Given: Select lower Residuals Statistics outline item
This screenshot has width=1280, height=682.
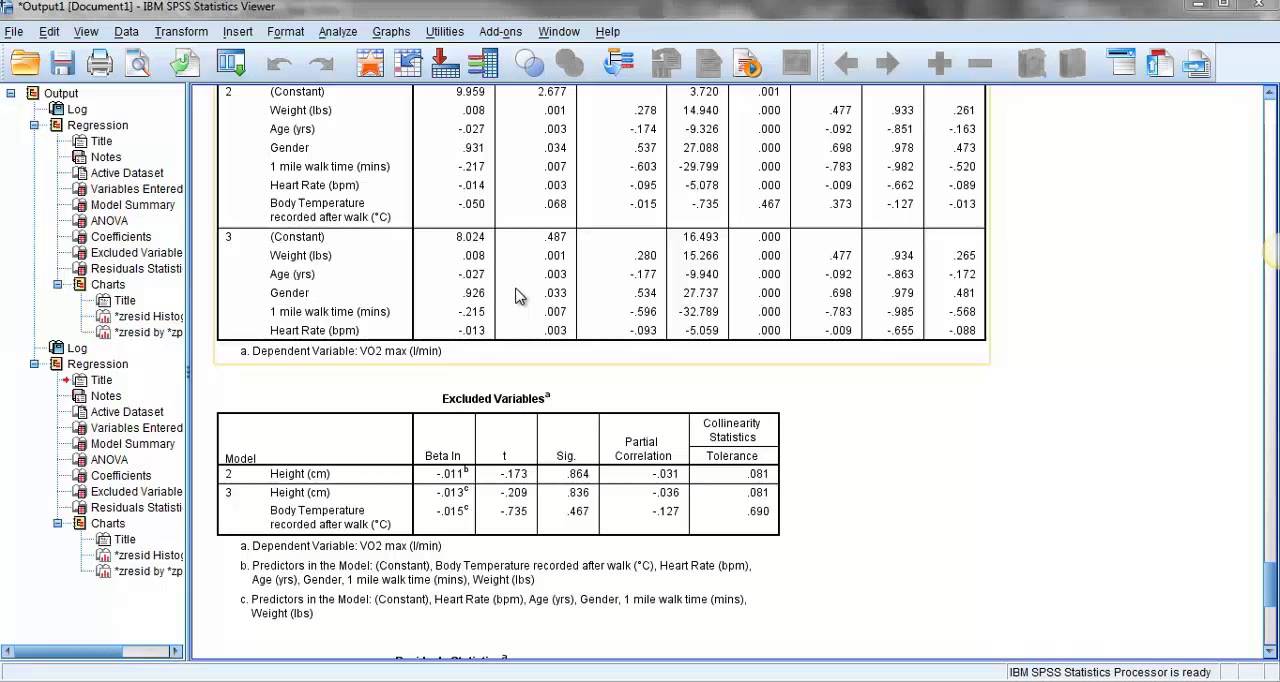Looking at the screenshot, I should 137,508.
